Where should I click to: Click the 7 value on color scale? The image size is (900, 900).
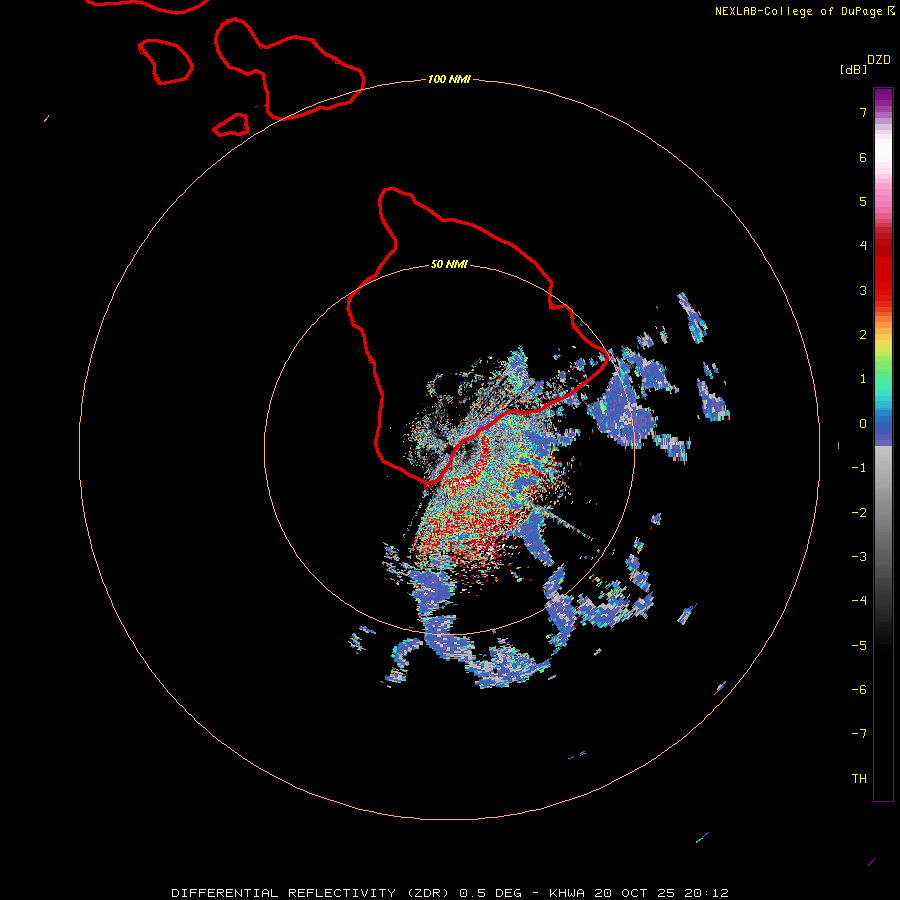click(x=863, y=112)
